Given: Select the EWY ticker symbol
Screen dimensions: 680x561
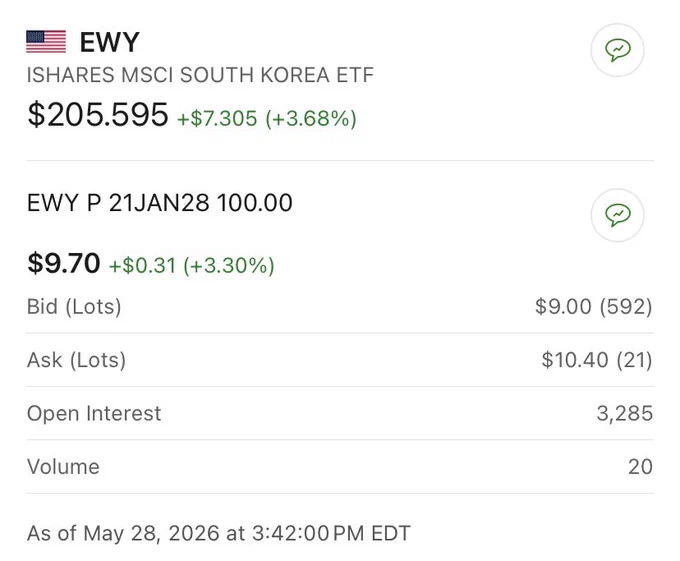Looking at the screenshot, I should click(x=109, y=42).
